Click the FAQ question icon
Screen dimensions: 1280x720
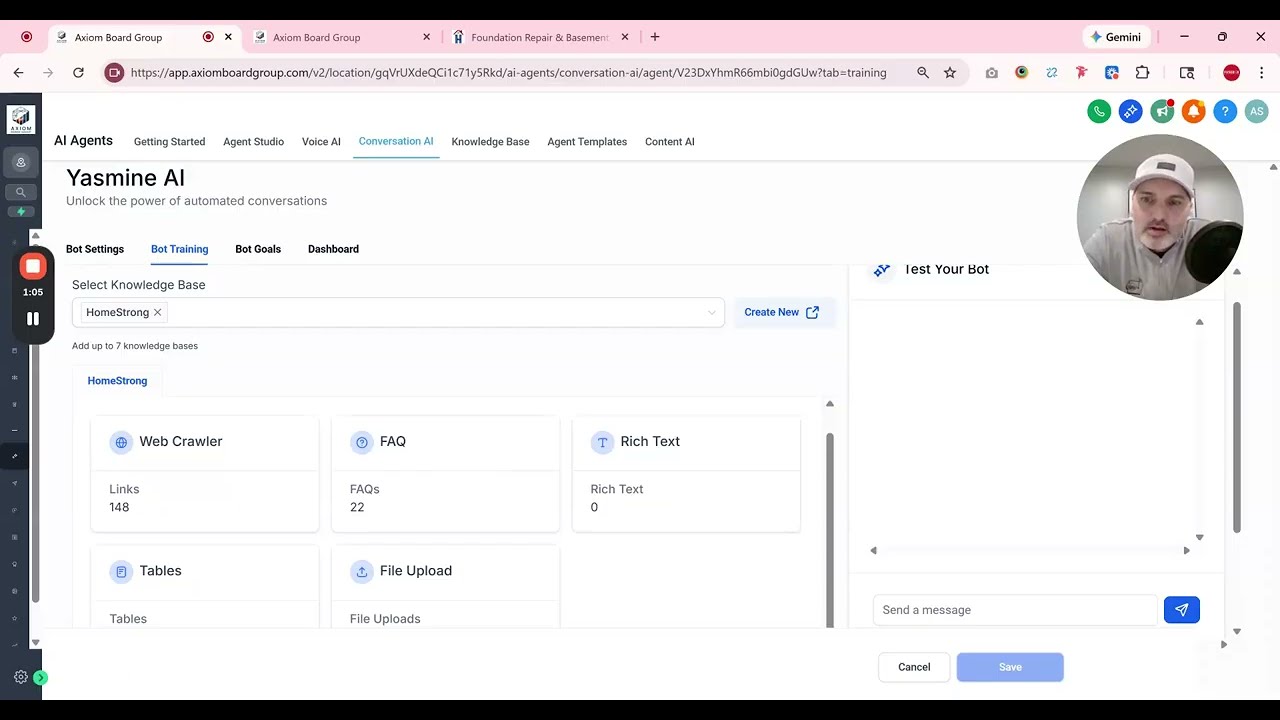pos(362,442)
